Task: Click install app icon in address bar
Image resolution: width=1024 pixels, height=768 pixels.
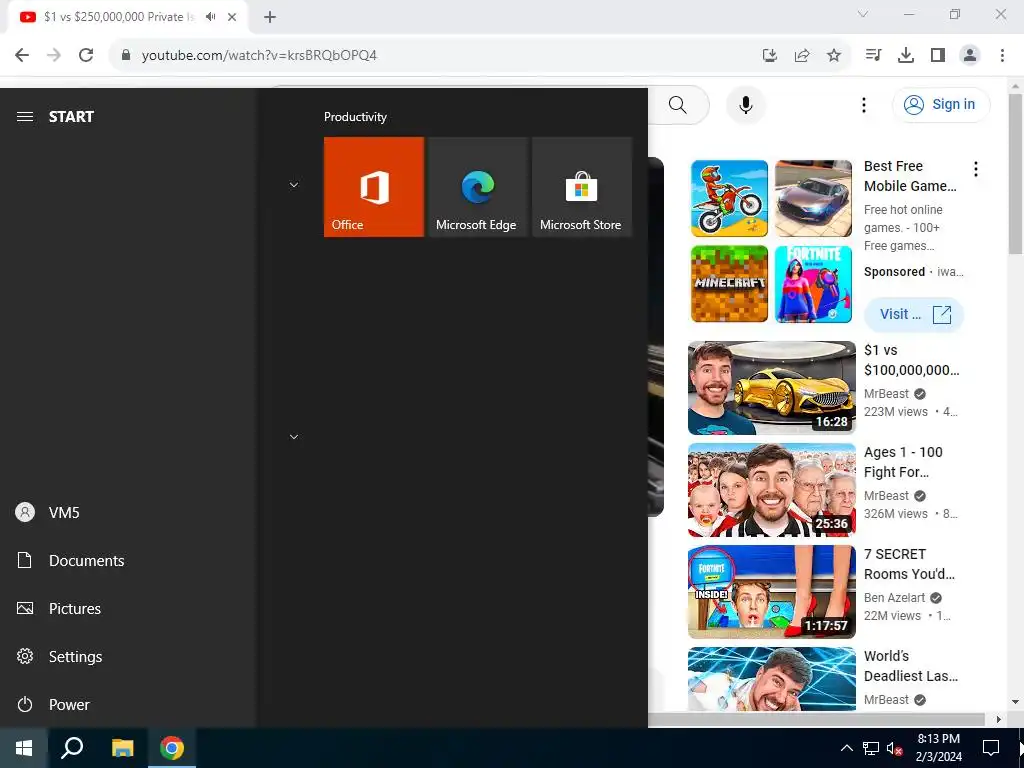Action: point(770,56)
